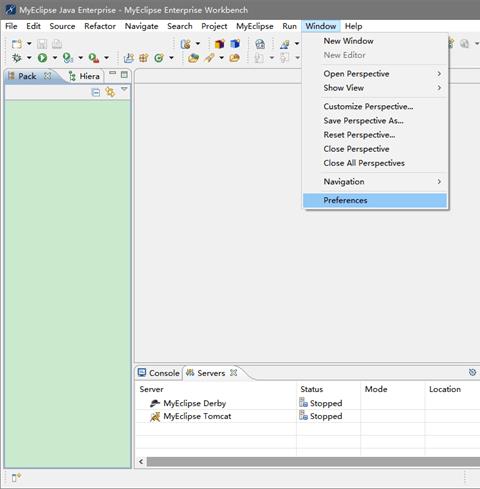Open the Refactor menu
Viewport: 480px width, 489px height.
[100, 26]
